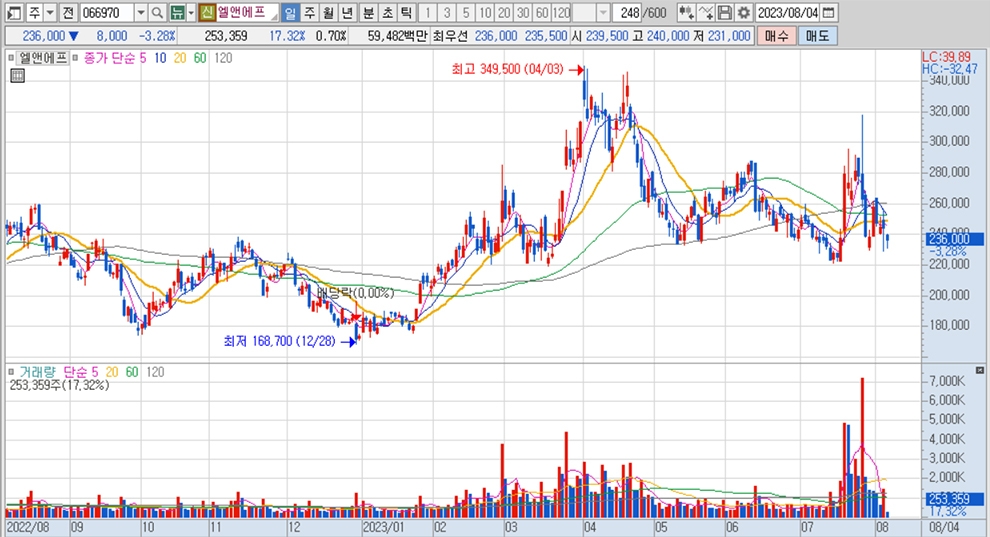Open the 주 market type dropdown arrow
The image size is (990, 537).
tap(48, 13)
